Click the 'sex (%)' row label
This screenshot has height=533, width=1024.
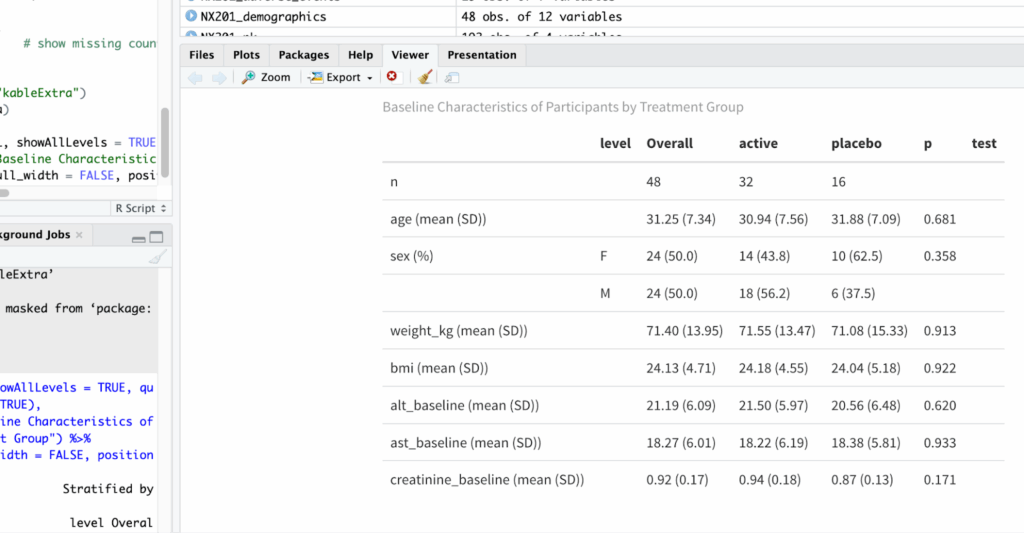[411, 256]
